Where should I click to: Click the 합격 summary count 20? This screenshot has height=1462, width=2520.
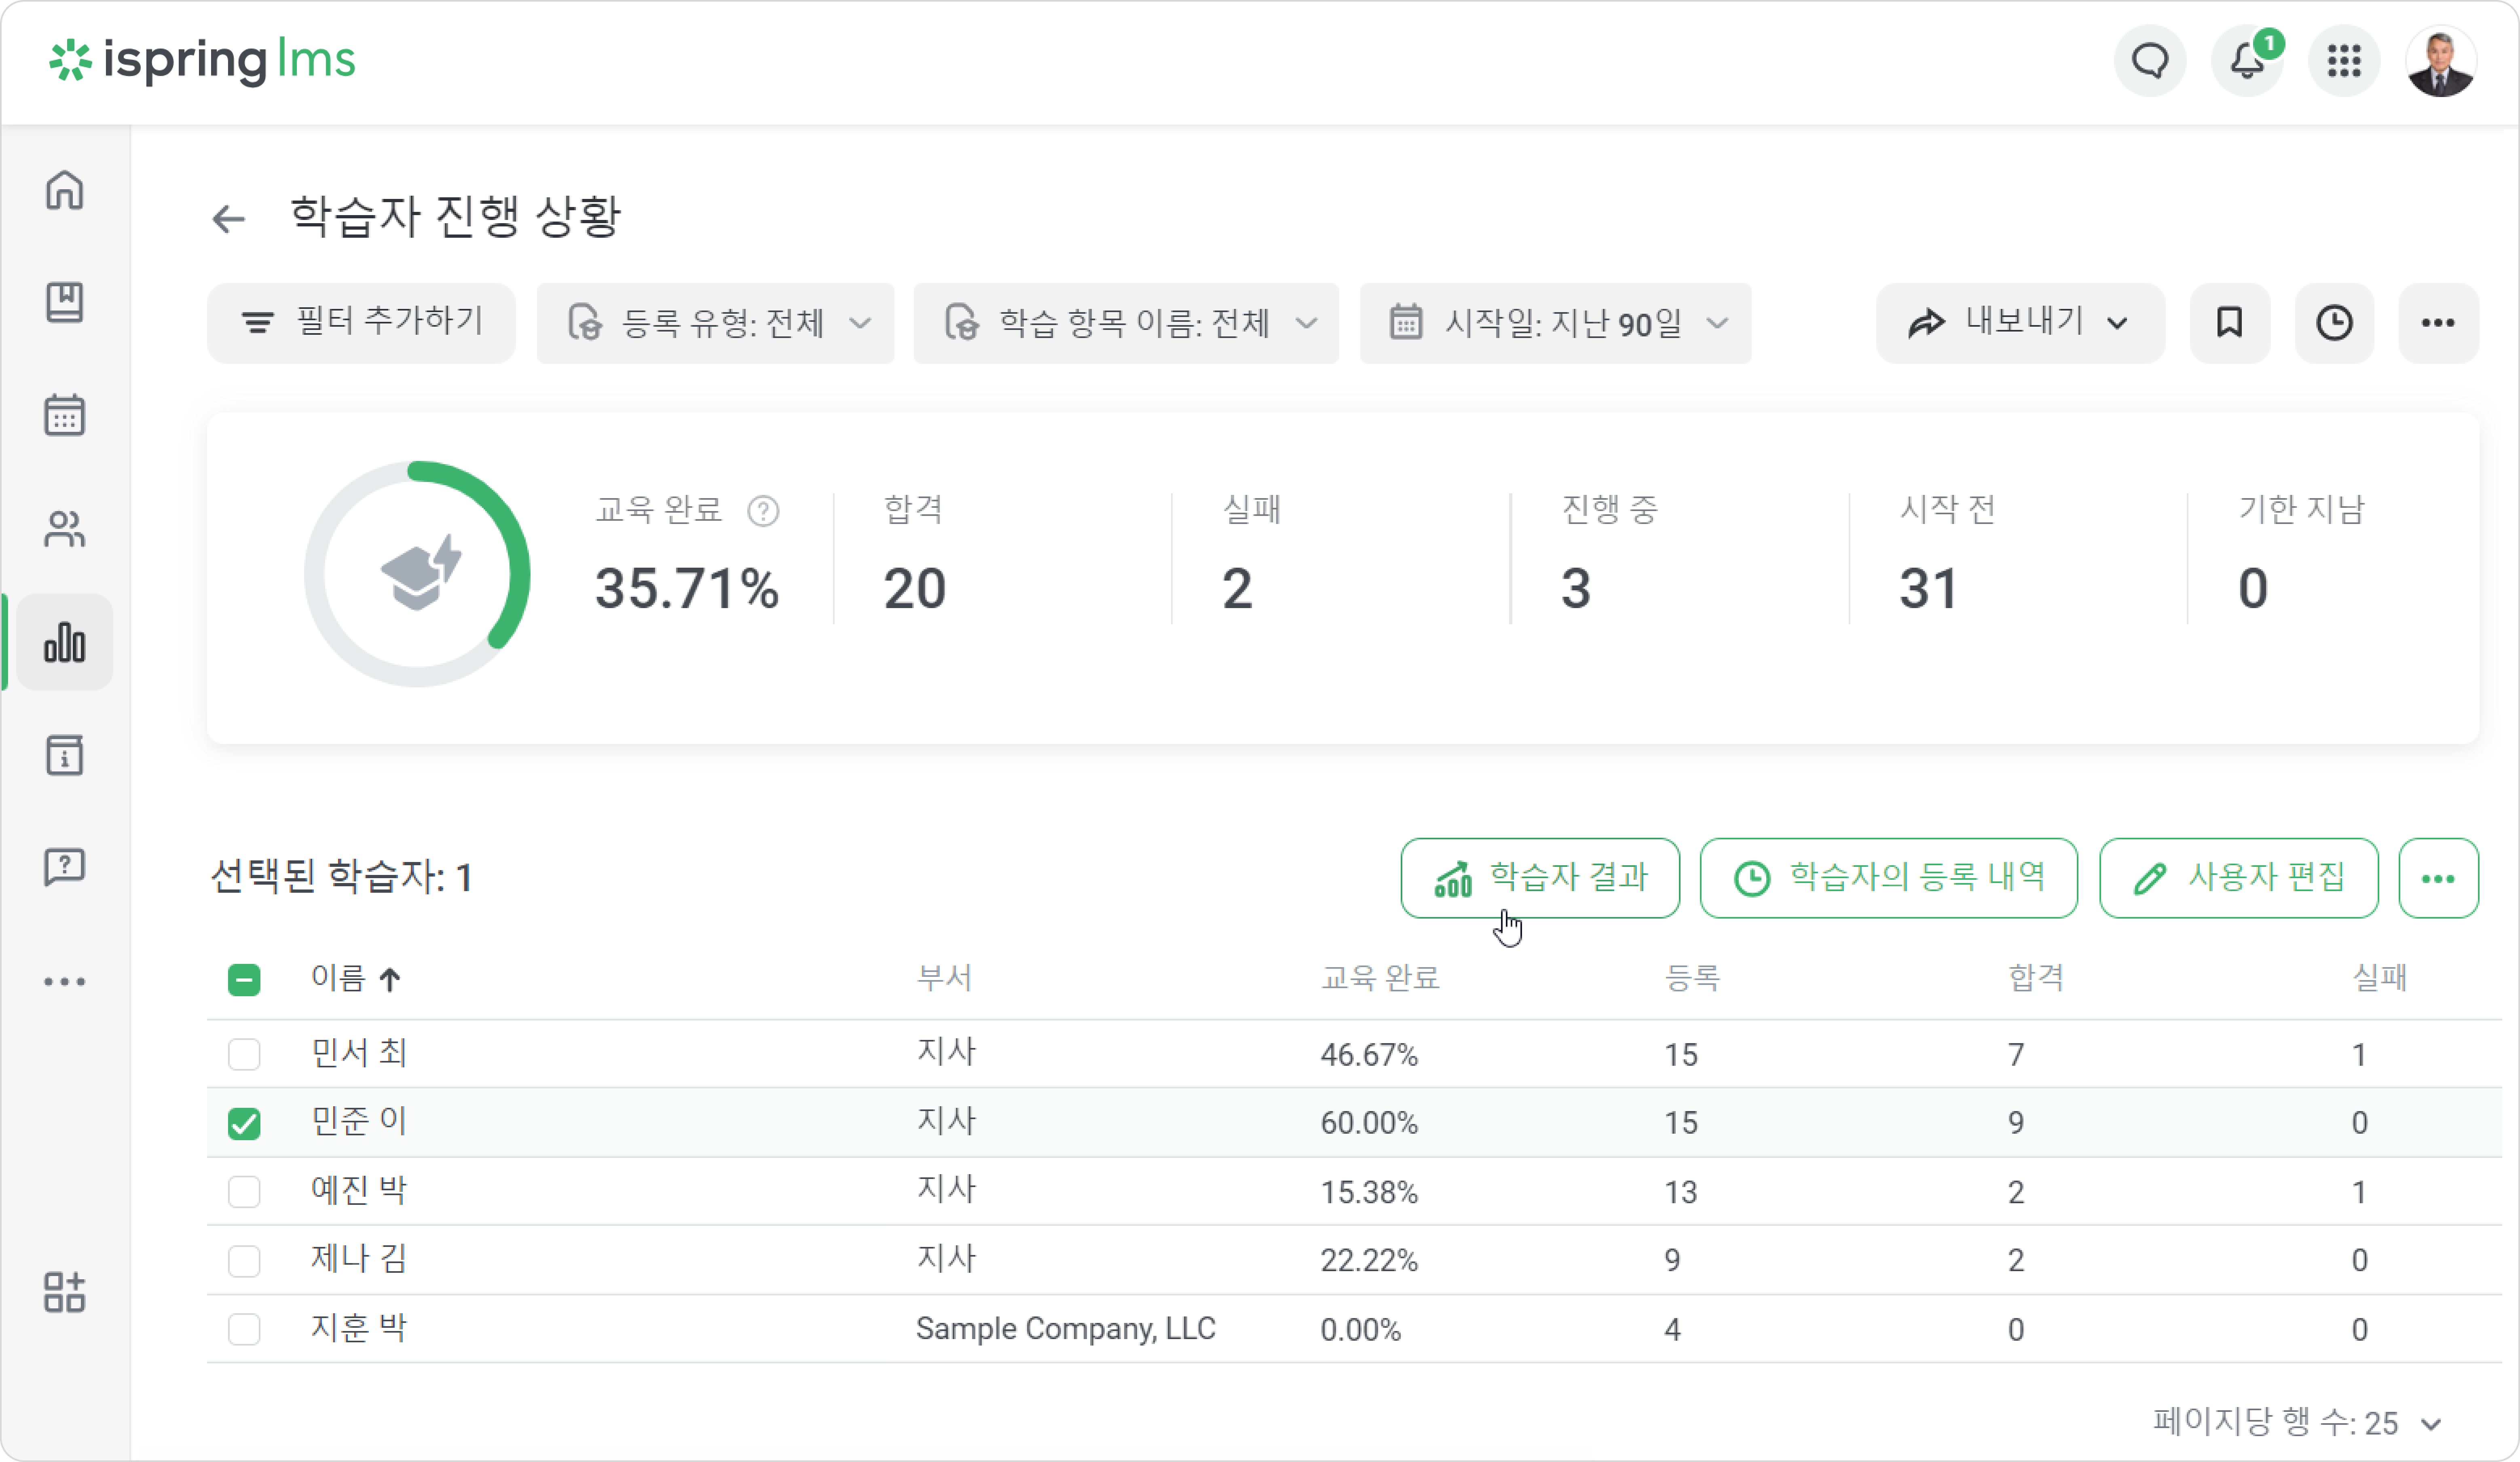click(915, 588)
